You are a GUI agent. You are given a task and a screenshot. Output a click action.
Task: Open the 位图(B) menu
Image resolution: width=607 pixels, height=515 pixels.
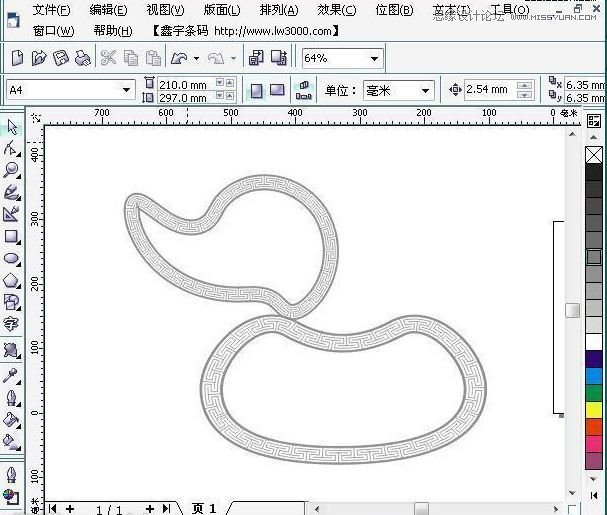click(394, 10)
